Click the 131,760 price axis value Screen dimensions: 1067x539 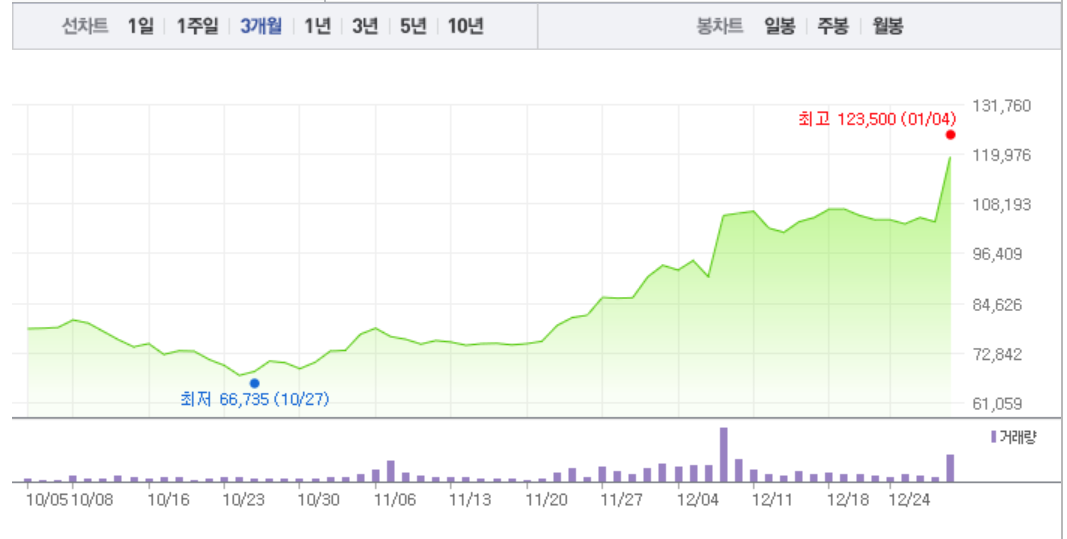(1002, 105)
